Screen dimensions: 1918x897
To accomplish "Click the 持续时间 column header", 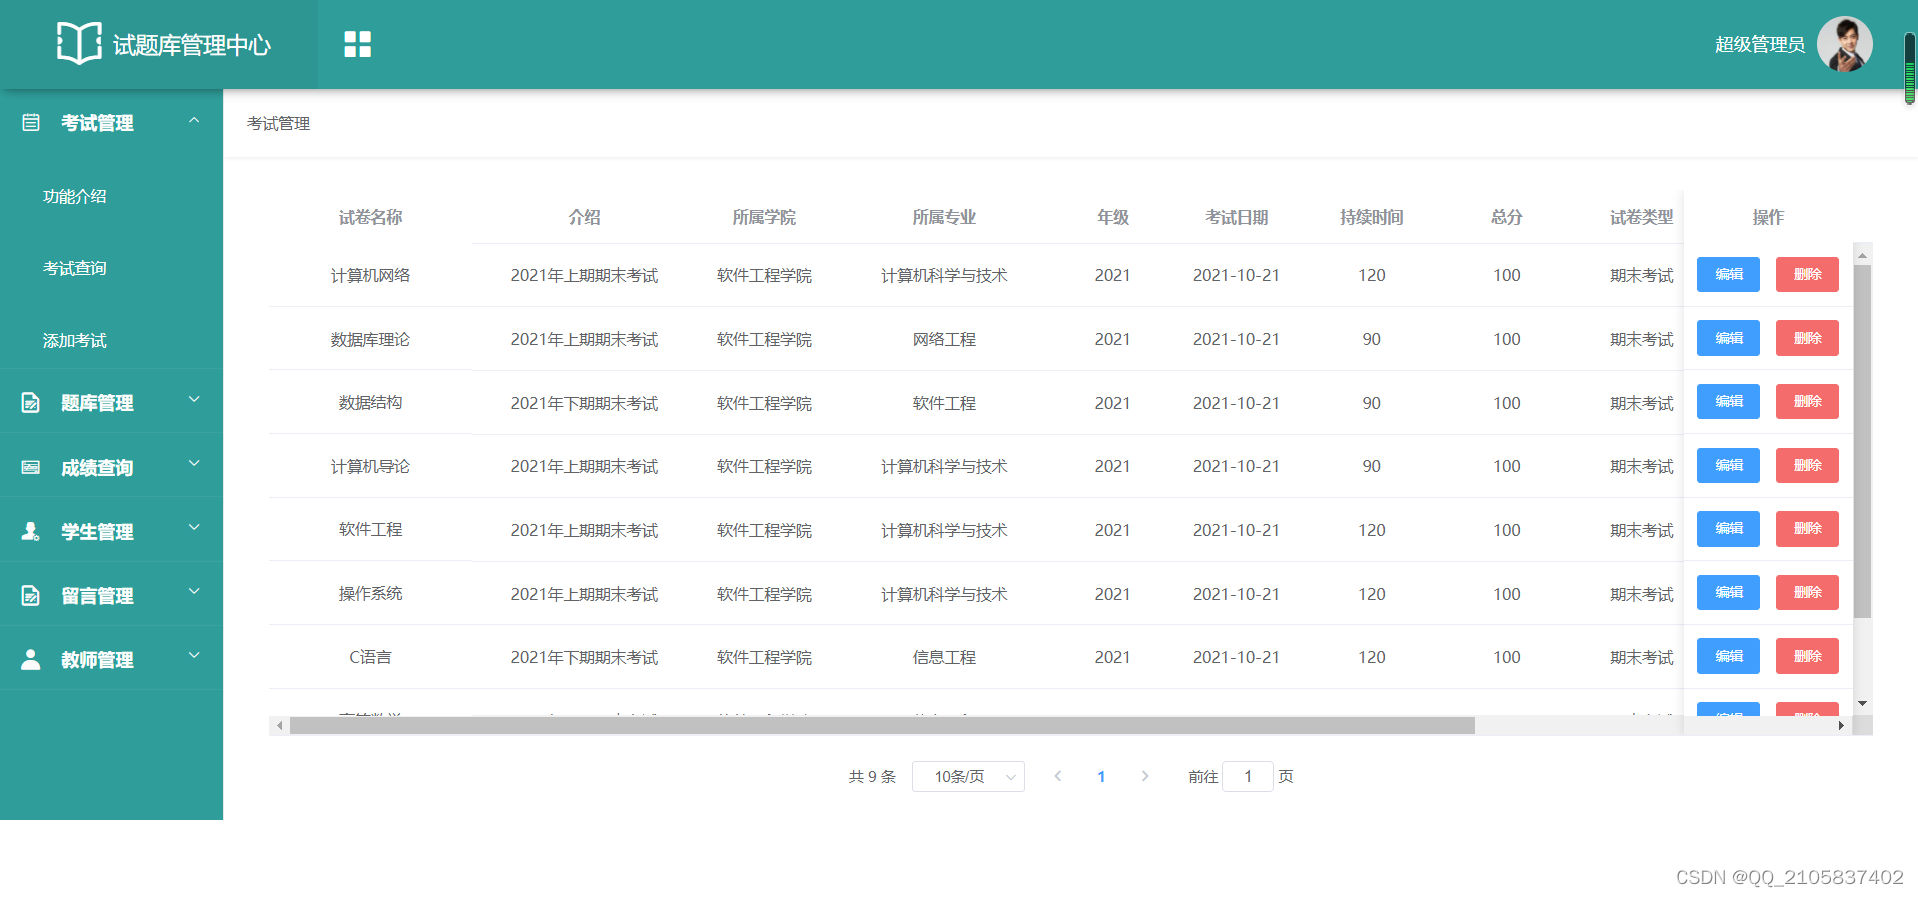I will point(1371,217).
